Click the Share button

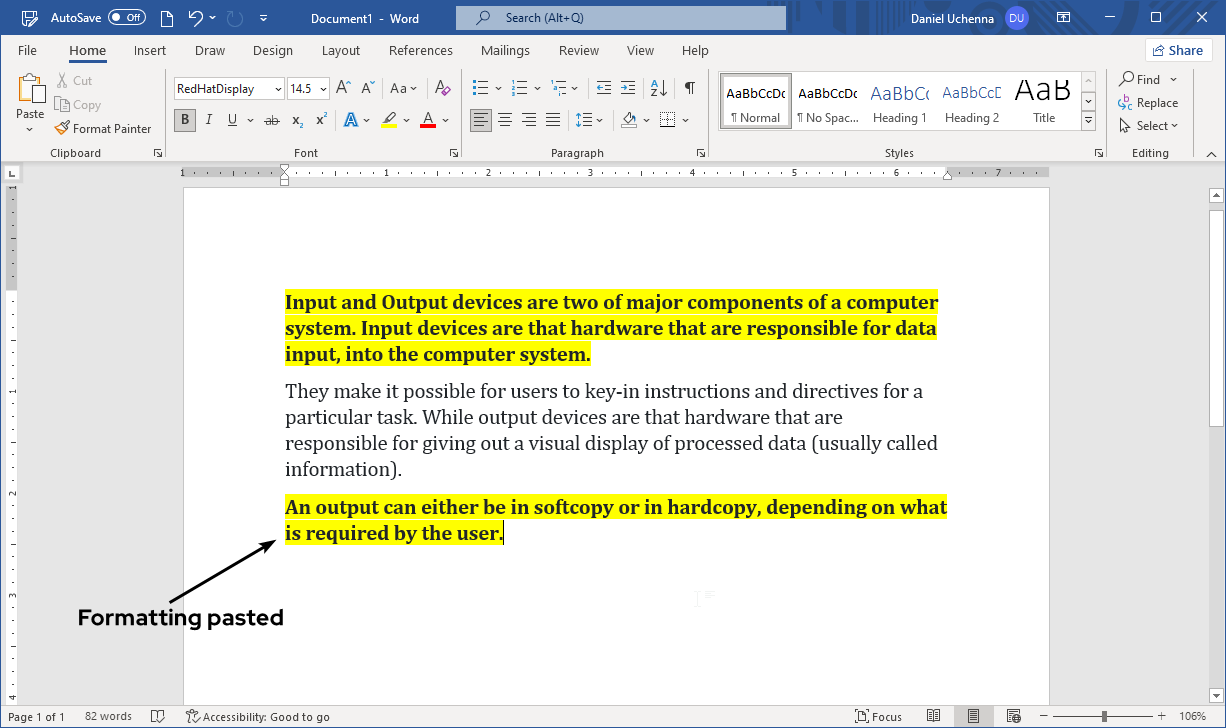(1178, 50)
